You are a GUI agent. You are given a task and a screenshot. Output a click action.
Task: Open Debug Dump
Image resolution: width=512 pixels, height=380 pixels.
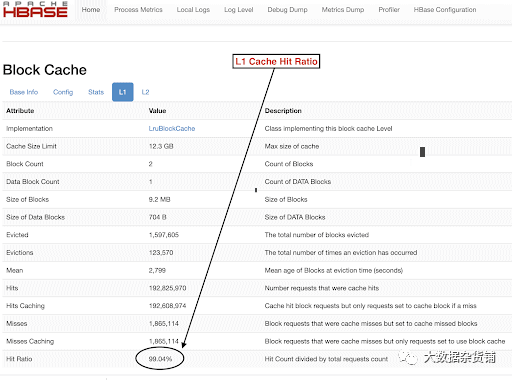coord(287,10)
